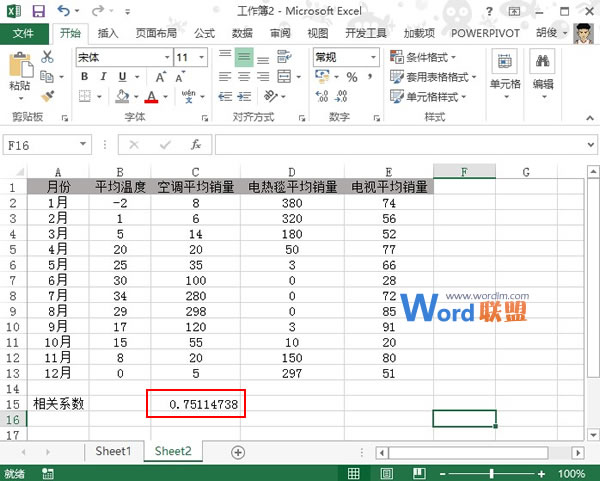Add a new sheet with plus icon
600x481 pixels.
(238, 452)
